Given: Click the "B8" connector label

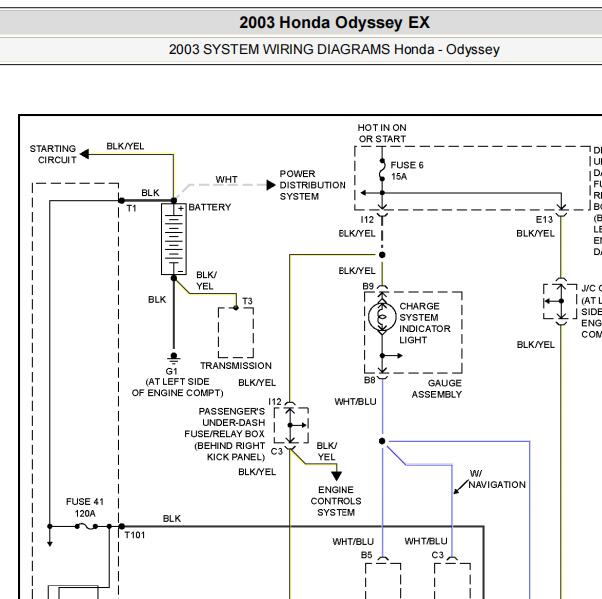Looking at the screenshot, I should pyautogui.click(x=369, y=380).
